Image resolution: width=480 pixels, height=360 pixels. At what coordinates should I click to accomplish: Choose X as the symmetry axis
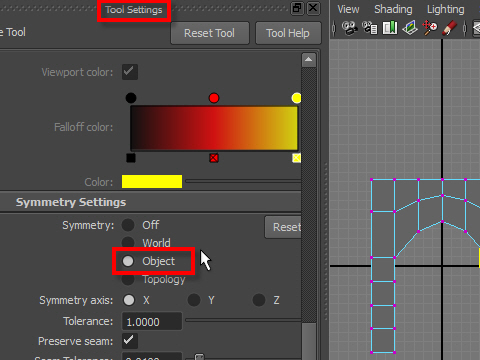129,300
